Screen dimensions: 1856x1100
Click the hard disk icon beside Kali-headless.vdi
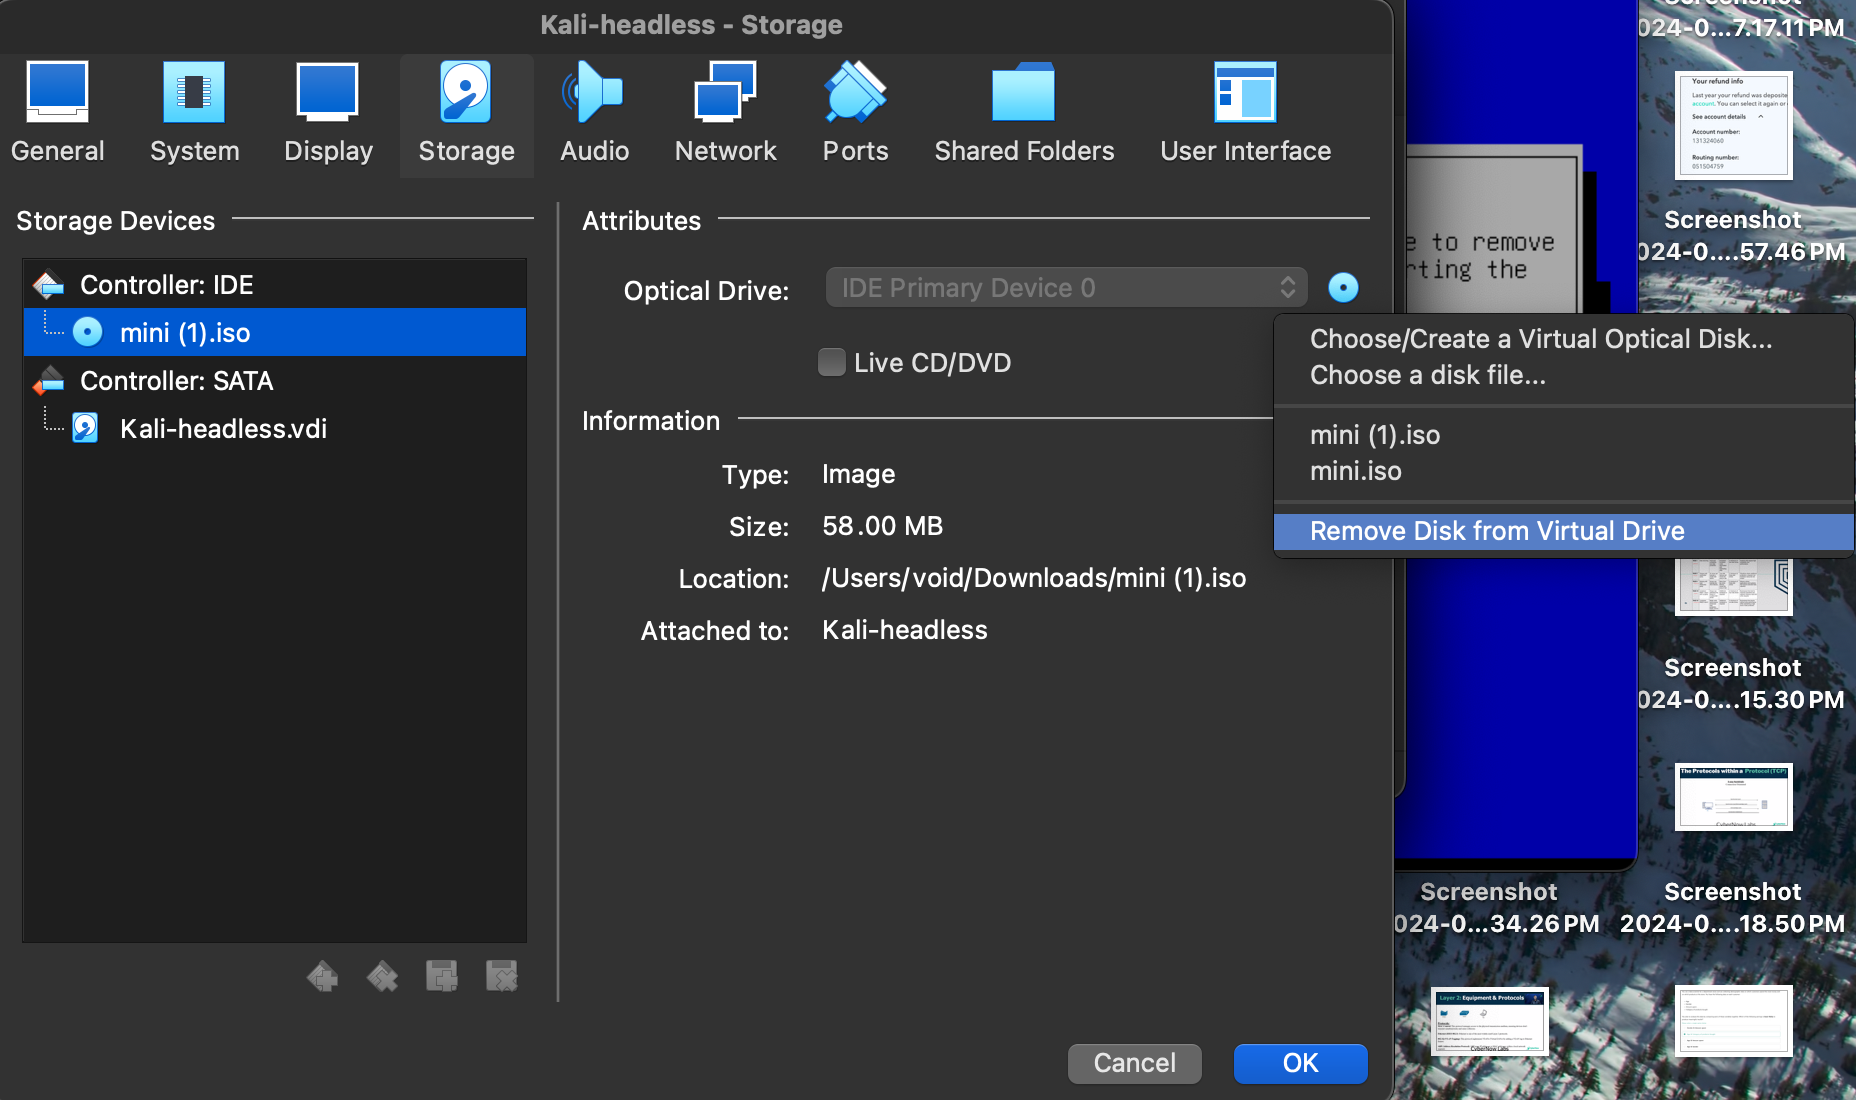pos(86,428)
